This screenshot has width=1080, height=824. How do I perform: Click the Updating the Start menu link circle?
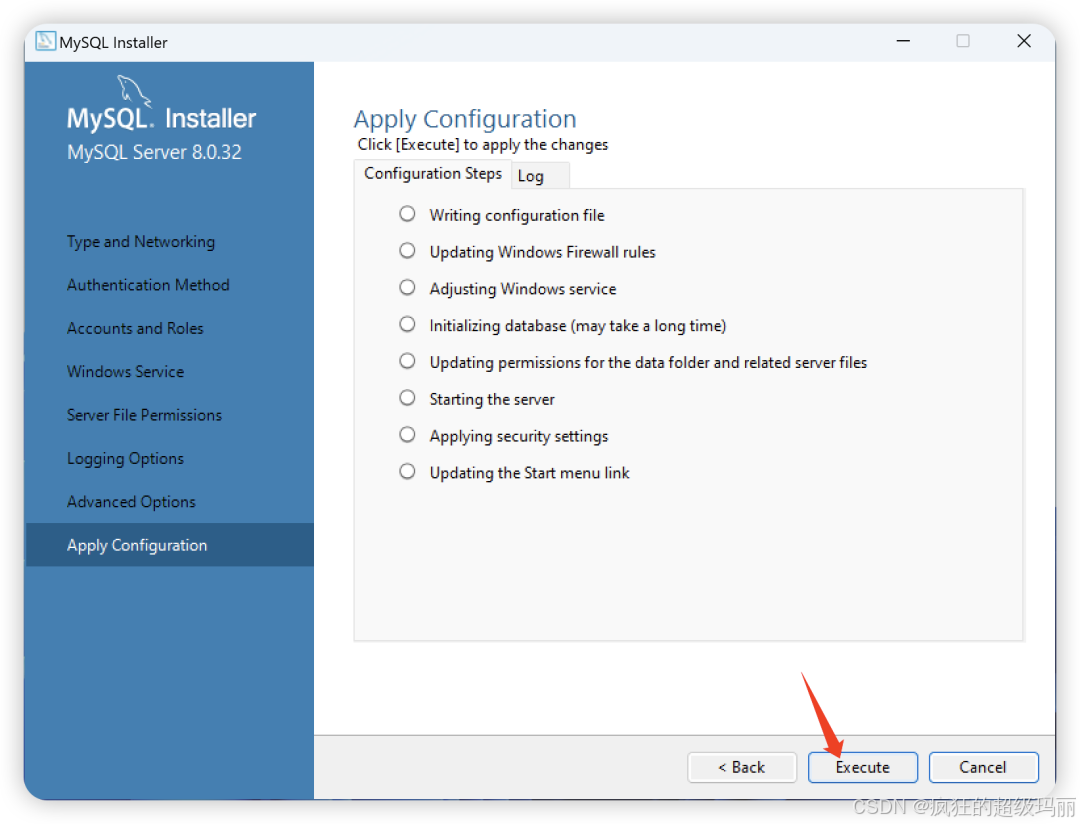407,471
